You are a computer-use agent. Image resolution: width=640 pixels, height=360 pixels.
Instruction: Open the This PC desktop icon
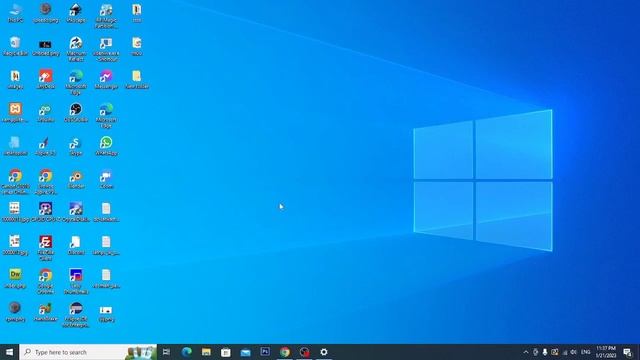(x=15, y=13)
